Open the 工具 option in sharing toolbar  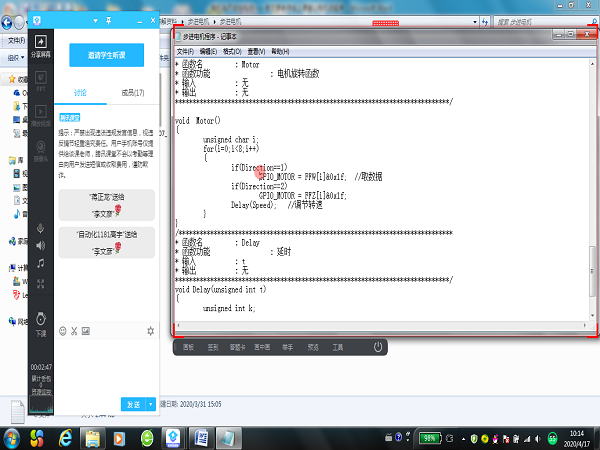point(338,347)
